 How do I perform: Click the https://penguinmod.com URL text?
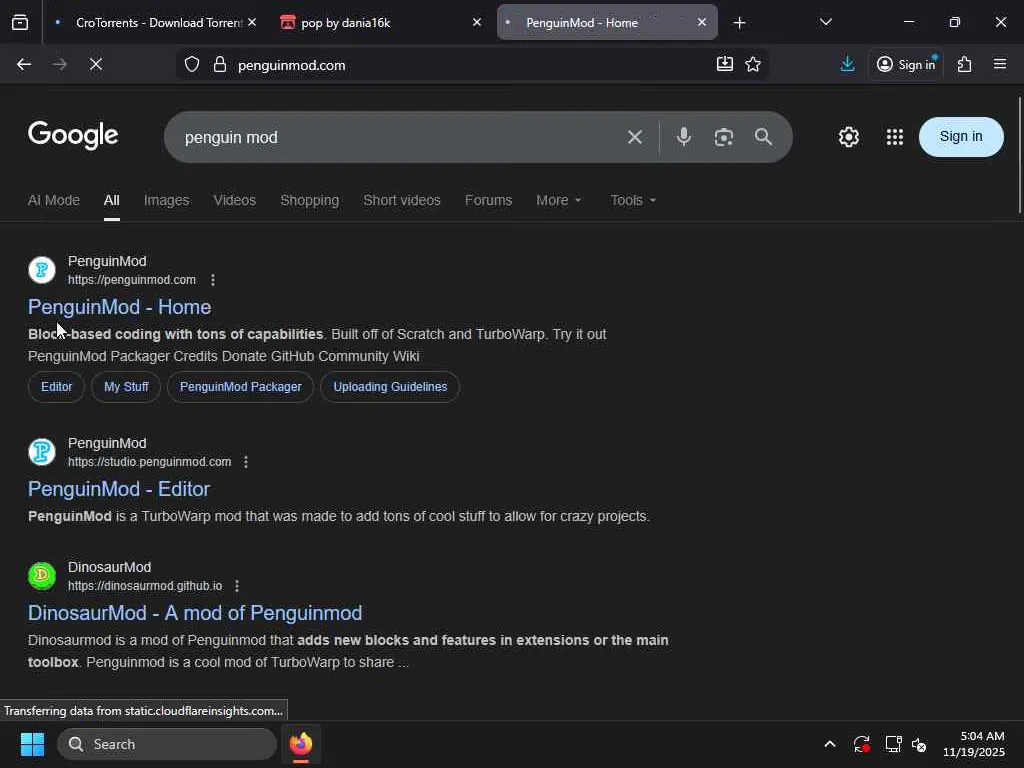click(x=132, y=280)
